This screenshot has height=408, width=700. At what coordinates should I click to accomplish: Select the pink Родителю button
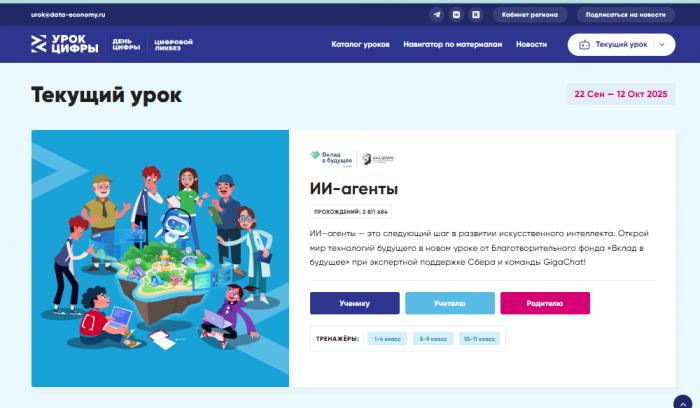[545, 304]
